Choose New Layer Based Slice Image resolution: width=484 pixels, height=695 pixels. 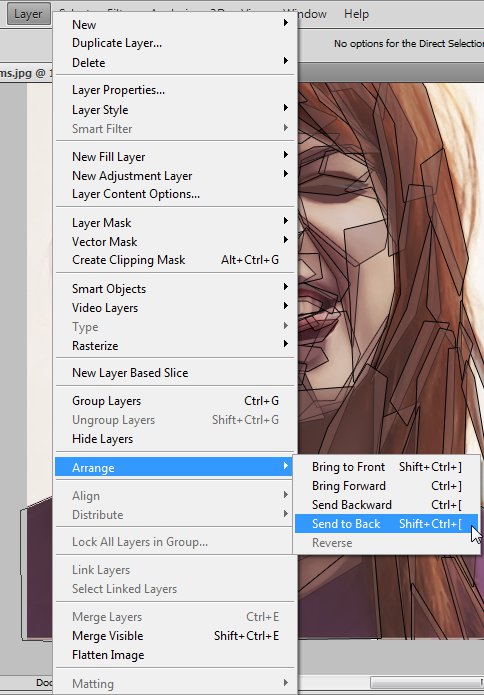(175, 373)
